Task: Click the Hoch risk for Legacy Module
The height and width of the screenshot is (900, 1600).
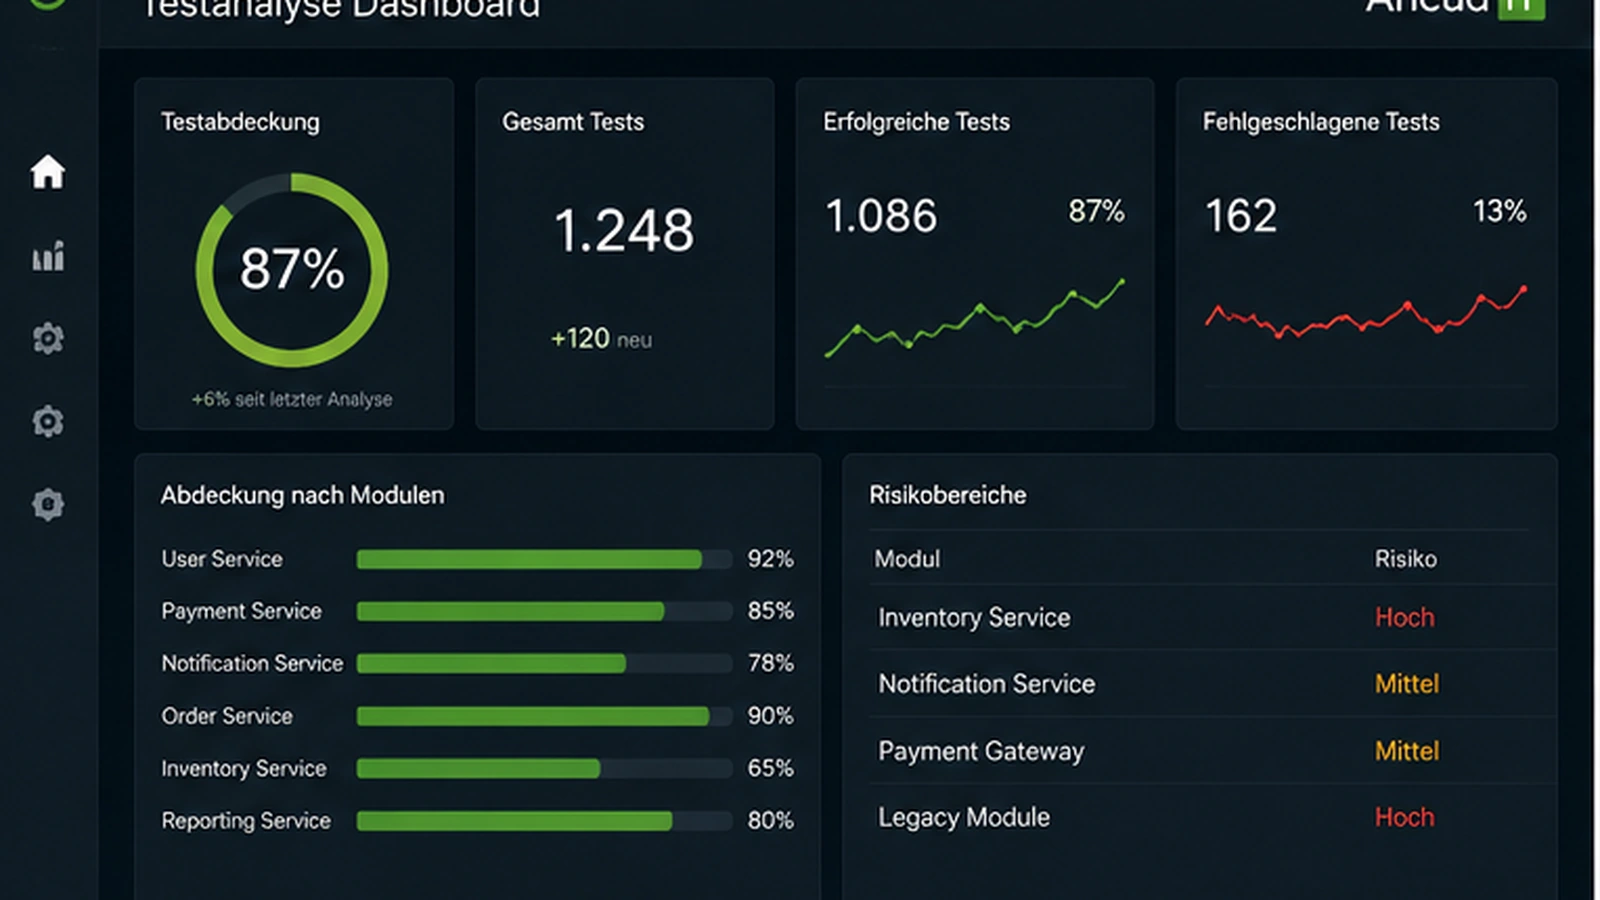Action: click(x=1404, y=817)
